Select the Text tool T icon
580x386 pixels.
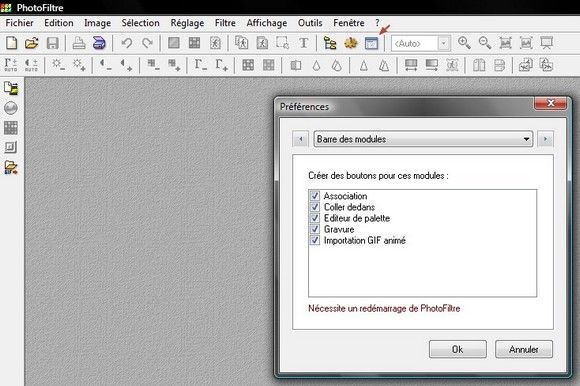(304, 43)
